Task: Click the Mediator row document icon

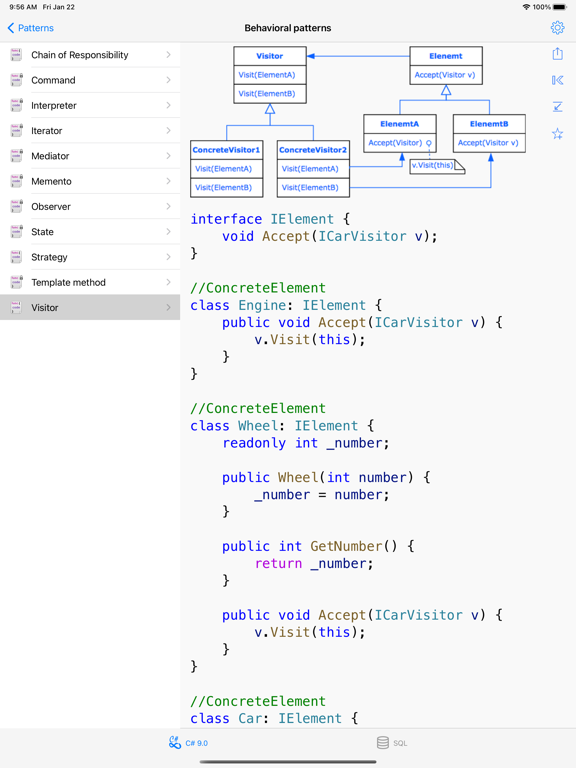Action: click(17, 156)
